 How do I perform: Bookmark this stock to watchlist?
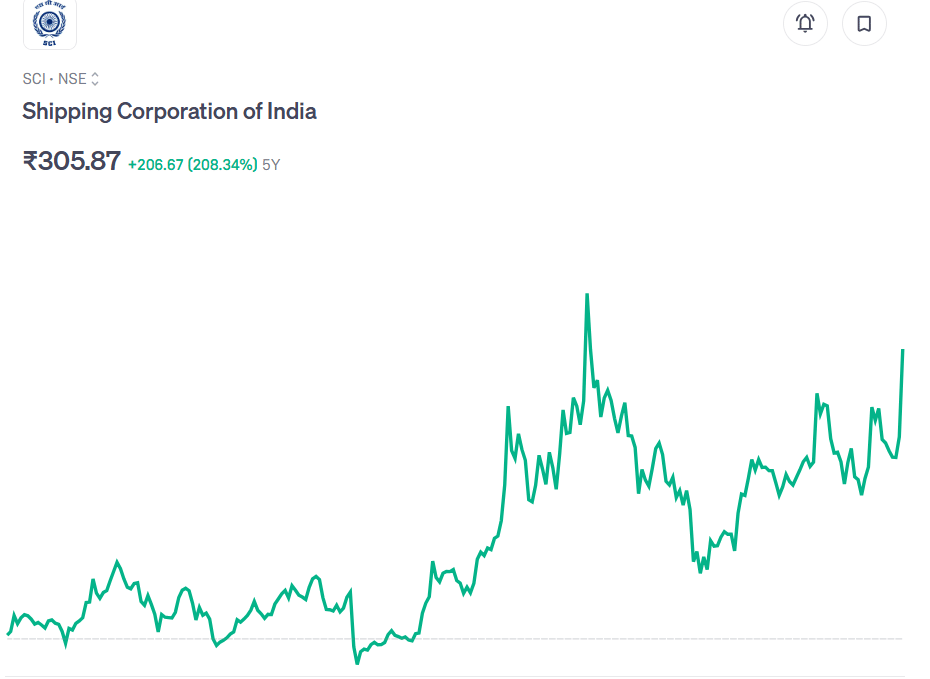(864, 23)
